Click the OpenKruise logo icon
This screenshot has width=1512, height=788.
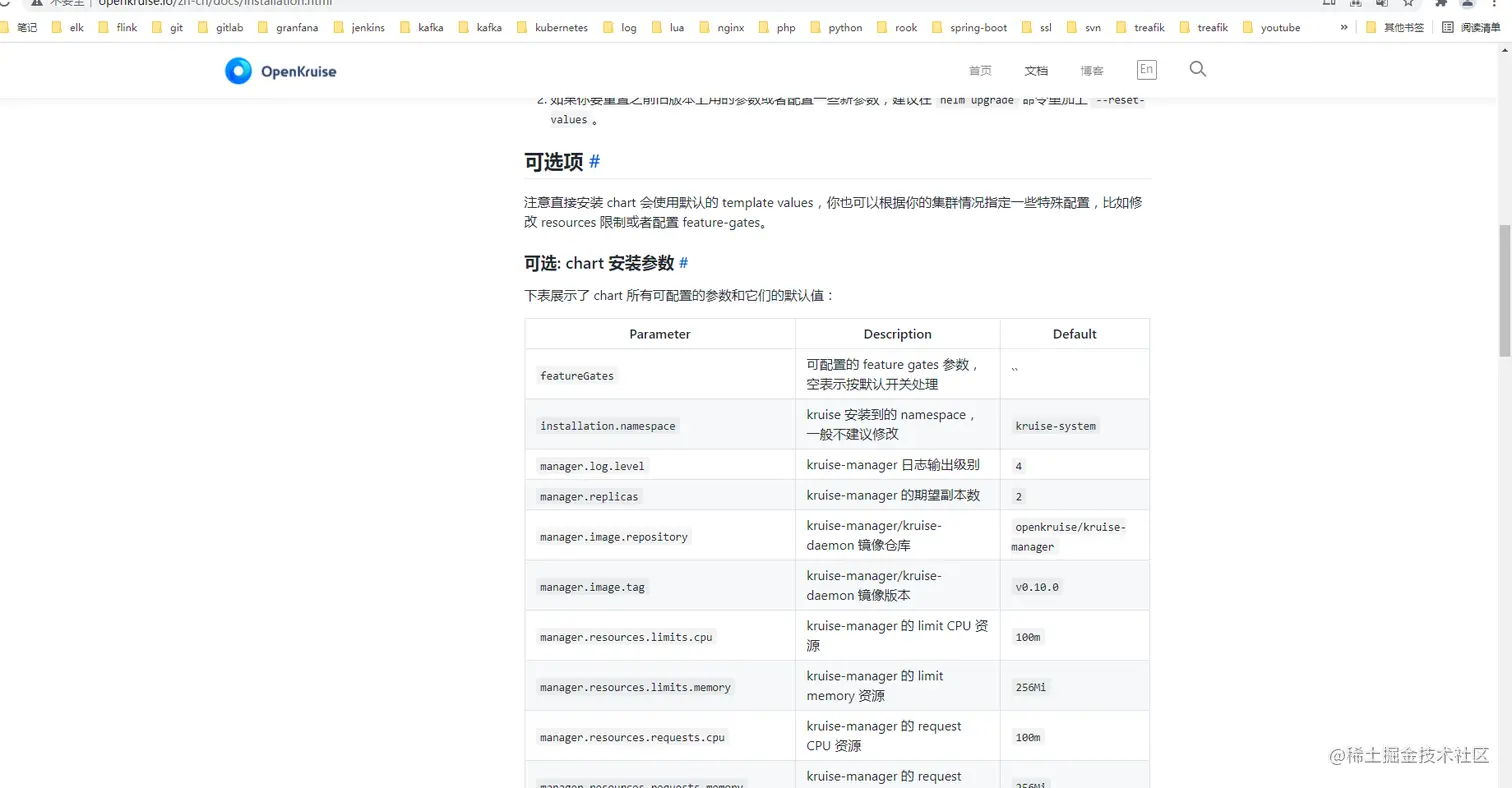(x=238, y=71)
